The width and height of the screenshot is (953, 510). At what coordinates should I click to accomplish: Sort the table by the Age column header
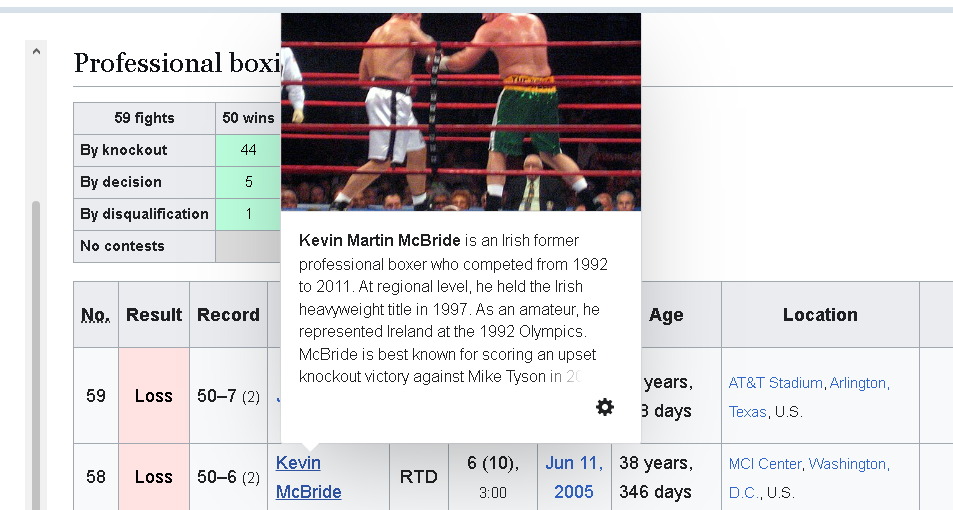coord(666,315)
